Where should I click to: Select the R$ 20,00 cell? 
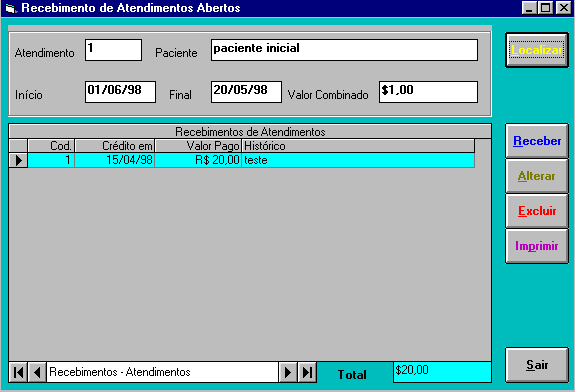pos(198,160)
